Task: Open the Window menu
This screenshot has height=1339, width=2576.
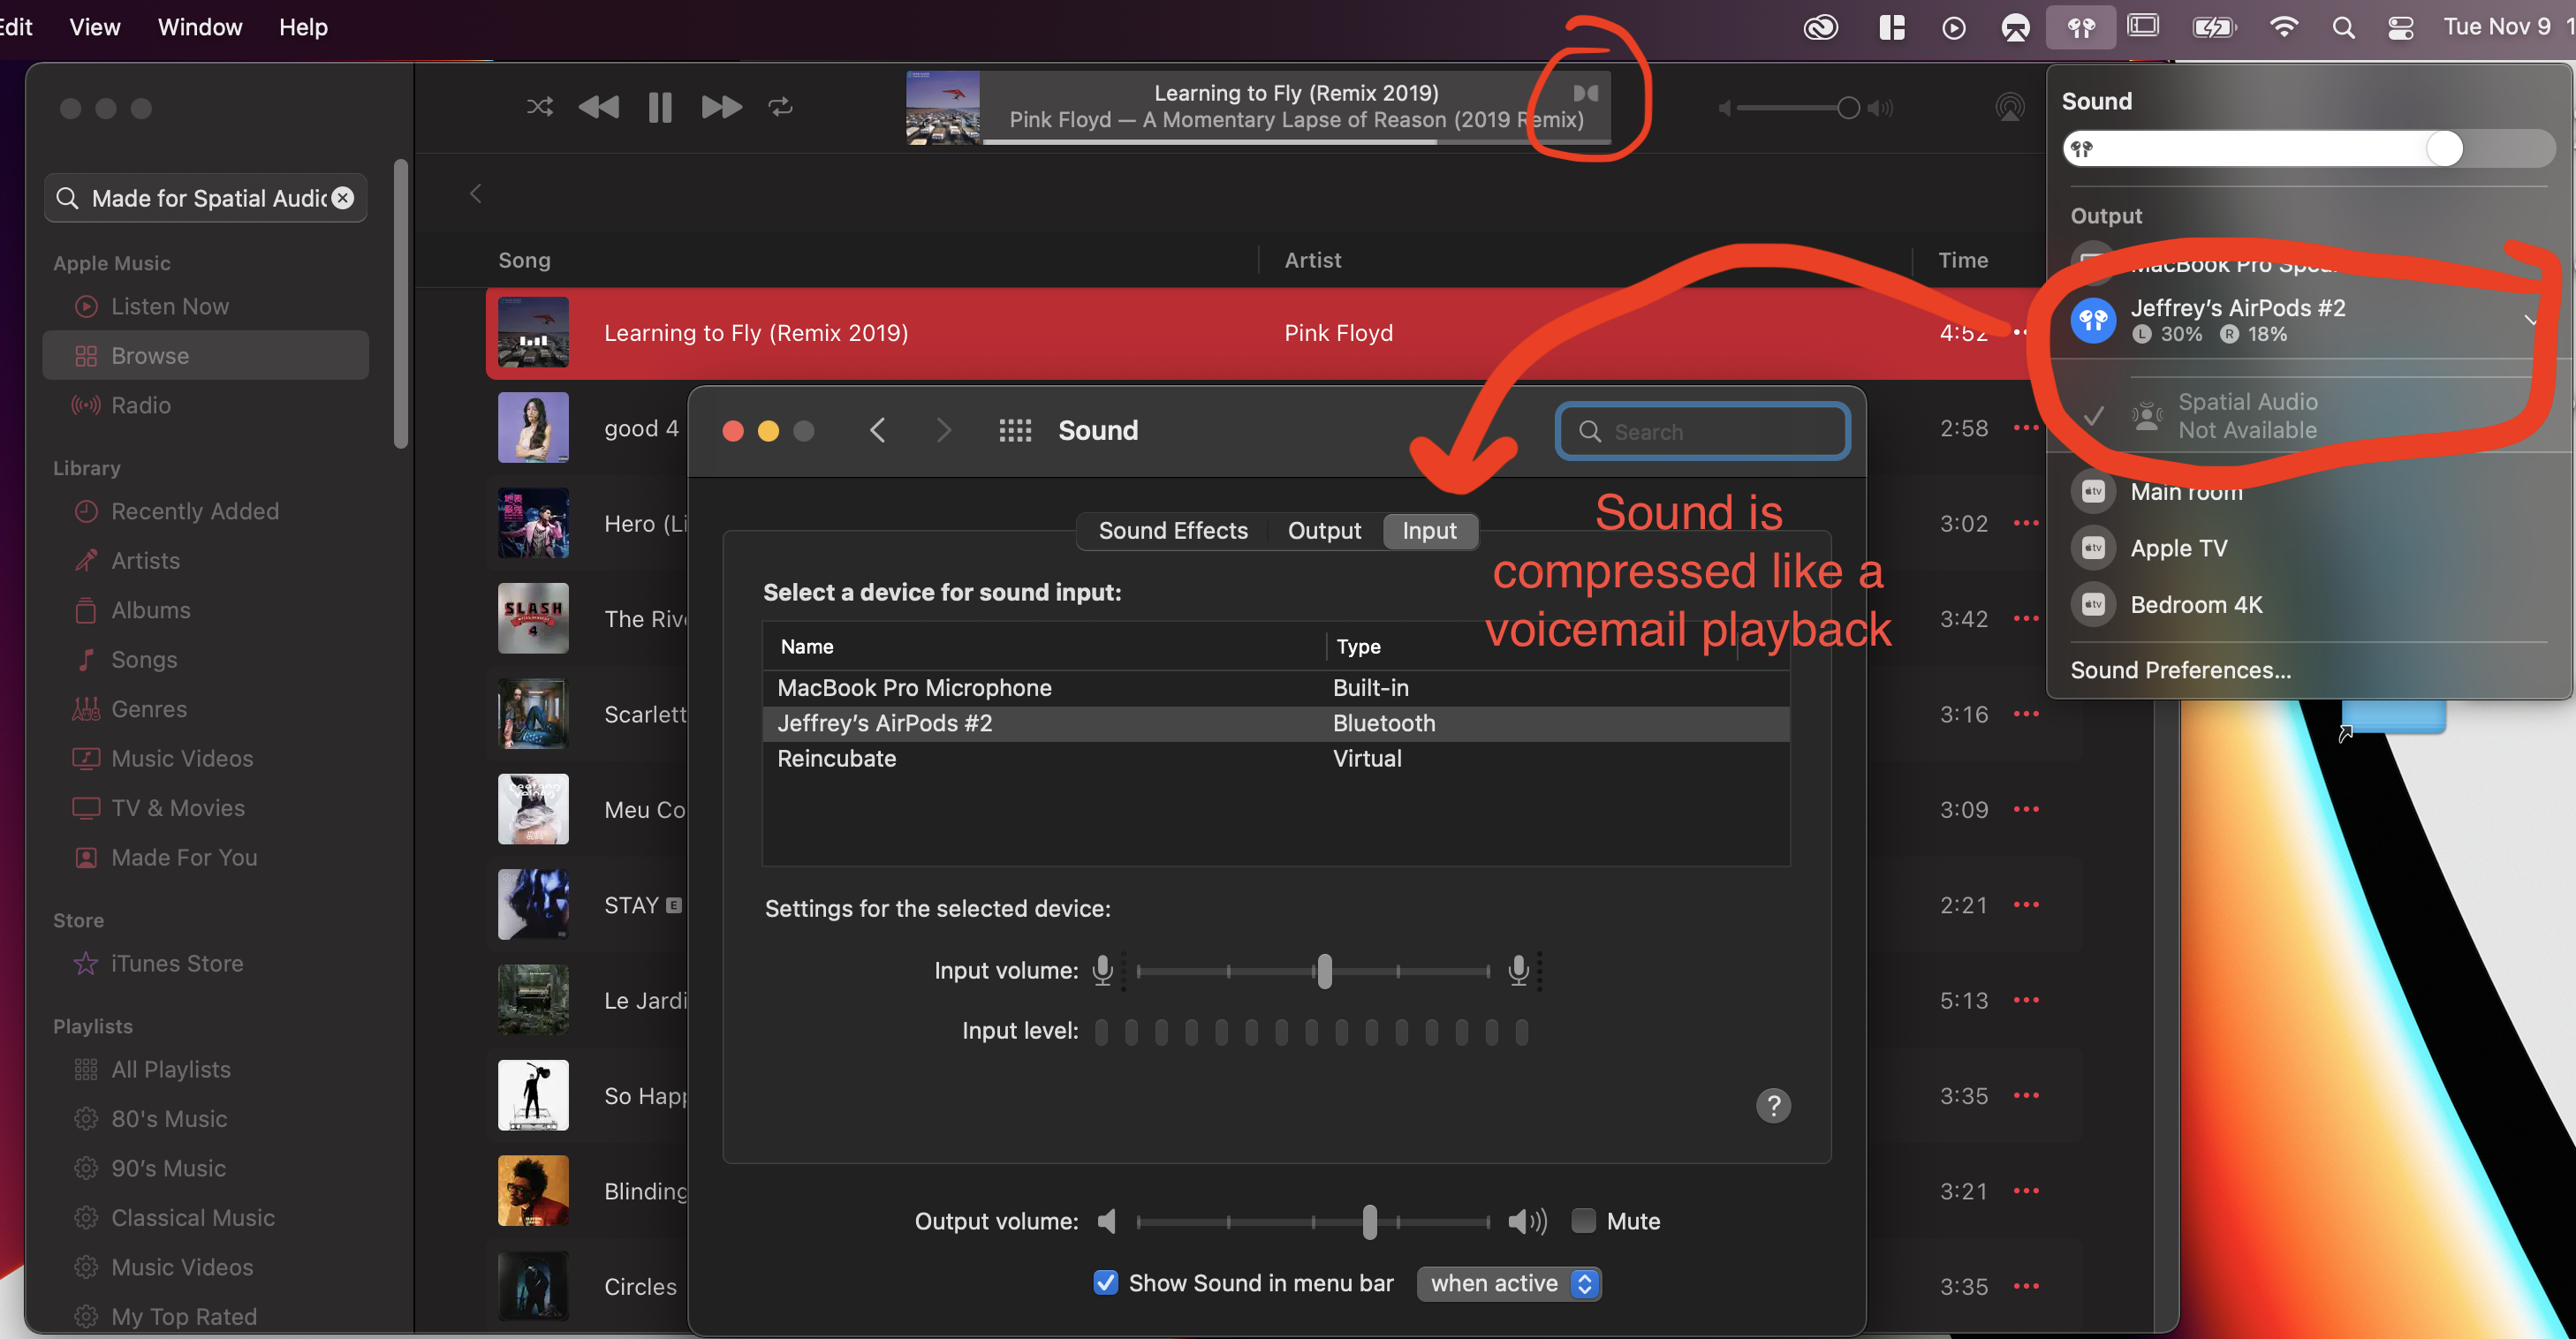Action: pos(200,27)
